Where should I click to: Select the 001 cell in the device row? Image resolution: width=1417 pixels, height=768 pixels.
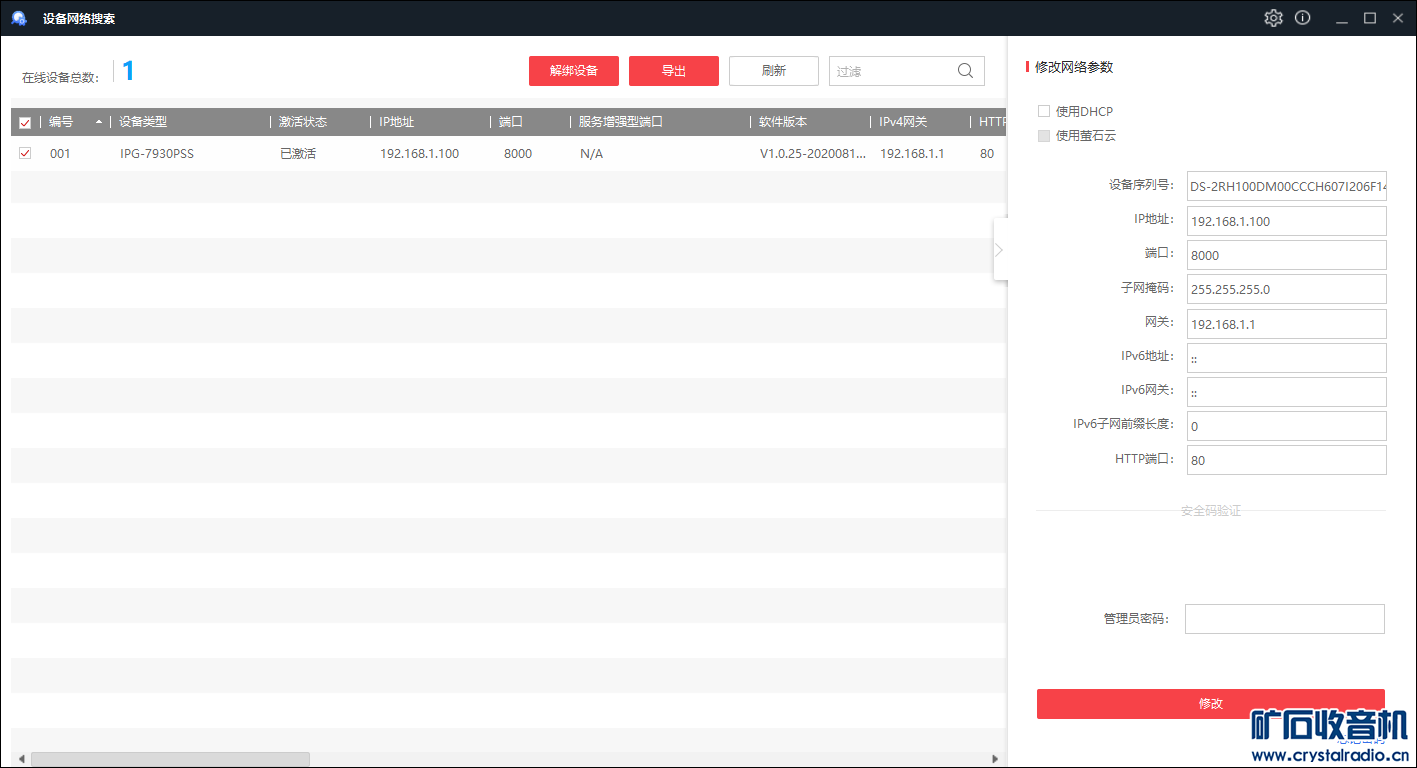(x=61, y=154)
